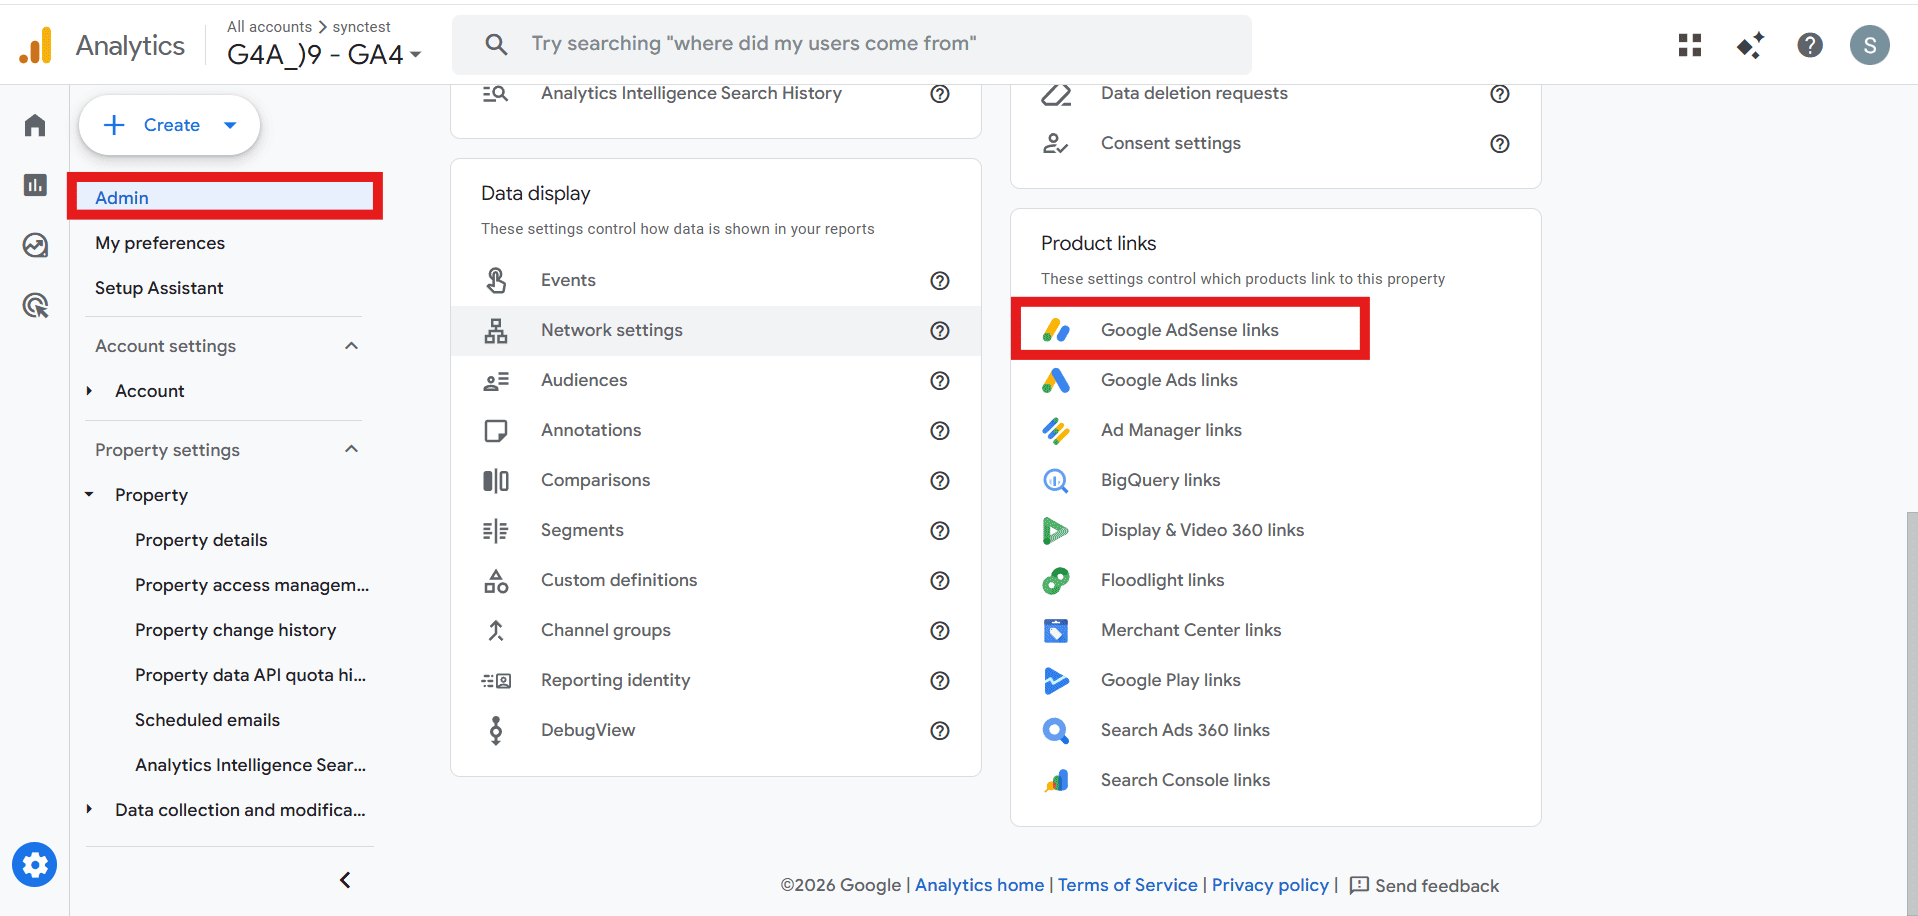Follow the Terms of Service link
This screenshot has height=916, width=1918.
click(x=1127, y=885)
